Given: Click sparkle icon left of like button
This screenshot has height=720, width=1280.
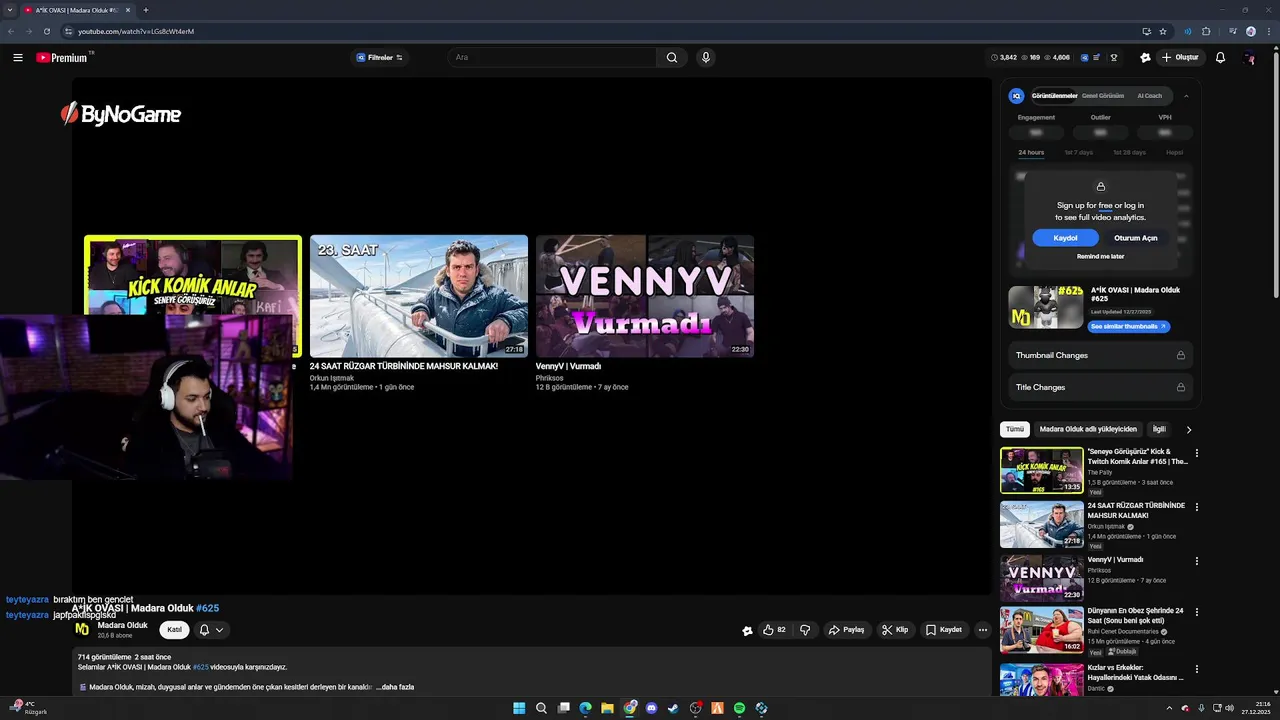Looking at the screenshot, I should coord(747,631).
